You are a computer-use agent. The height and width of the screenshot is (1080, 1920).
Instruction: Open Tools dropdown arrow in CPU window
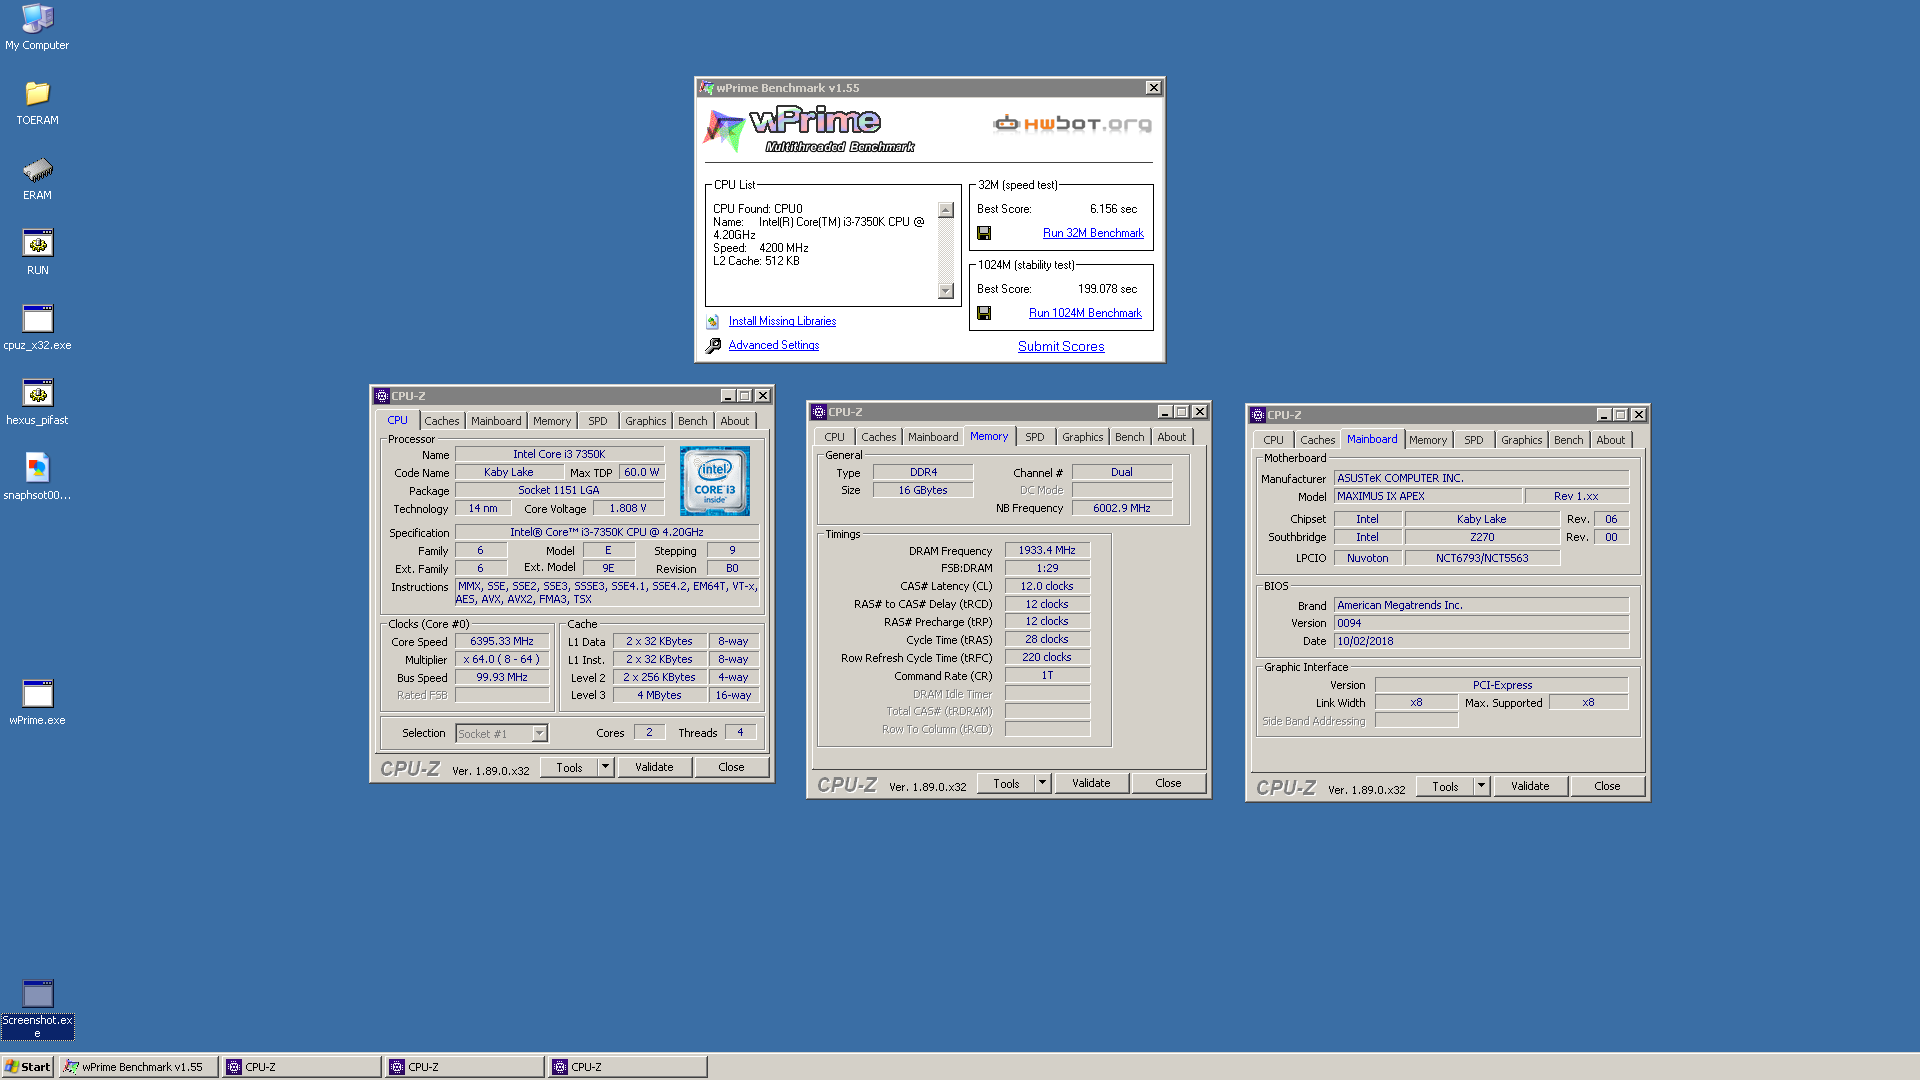pos(605,767)
